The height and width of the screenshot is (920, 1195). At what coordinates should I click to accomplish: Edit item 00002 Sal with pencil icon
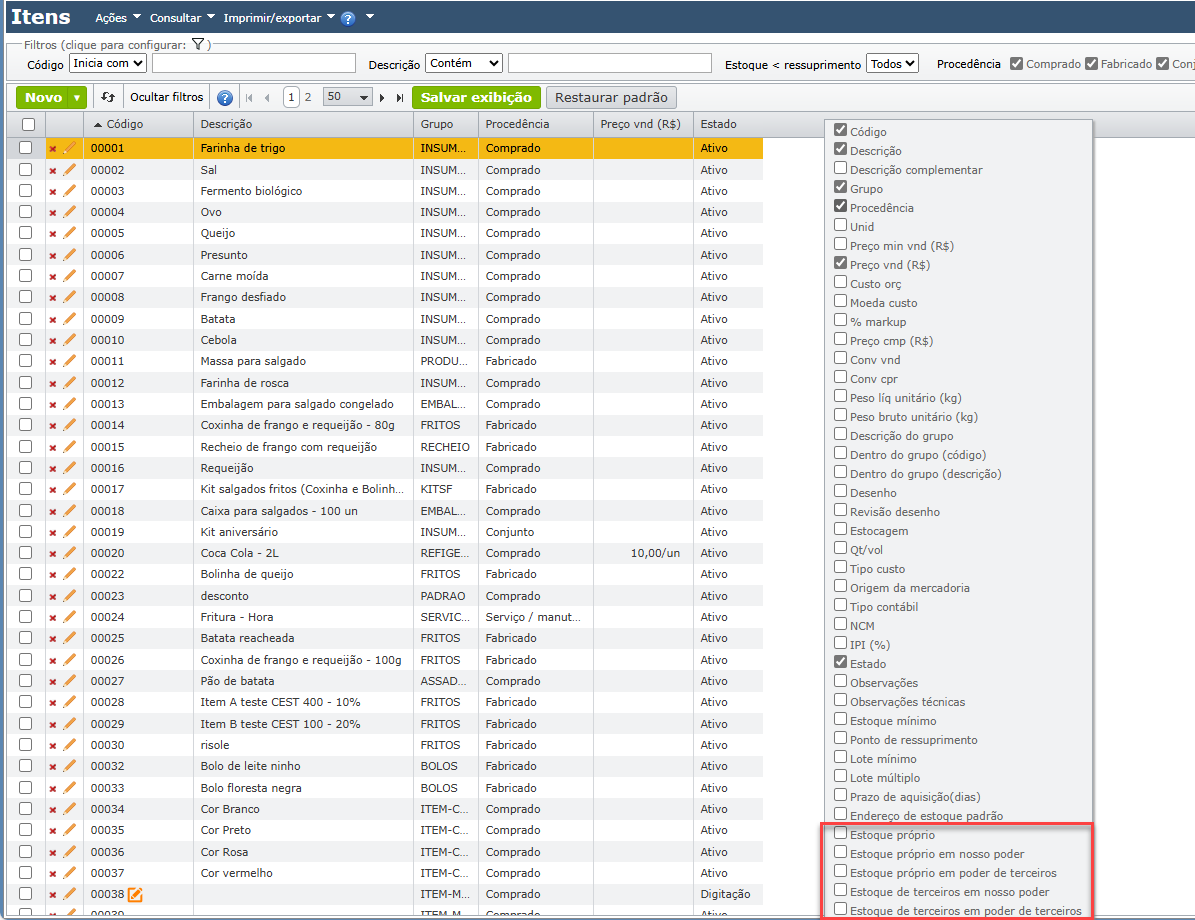[69, 169]
